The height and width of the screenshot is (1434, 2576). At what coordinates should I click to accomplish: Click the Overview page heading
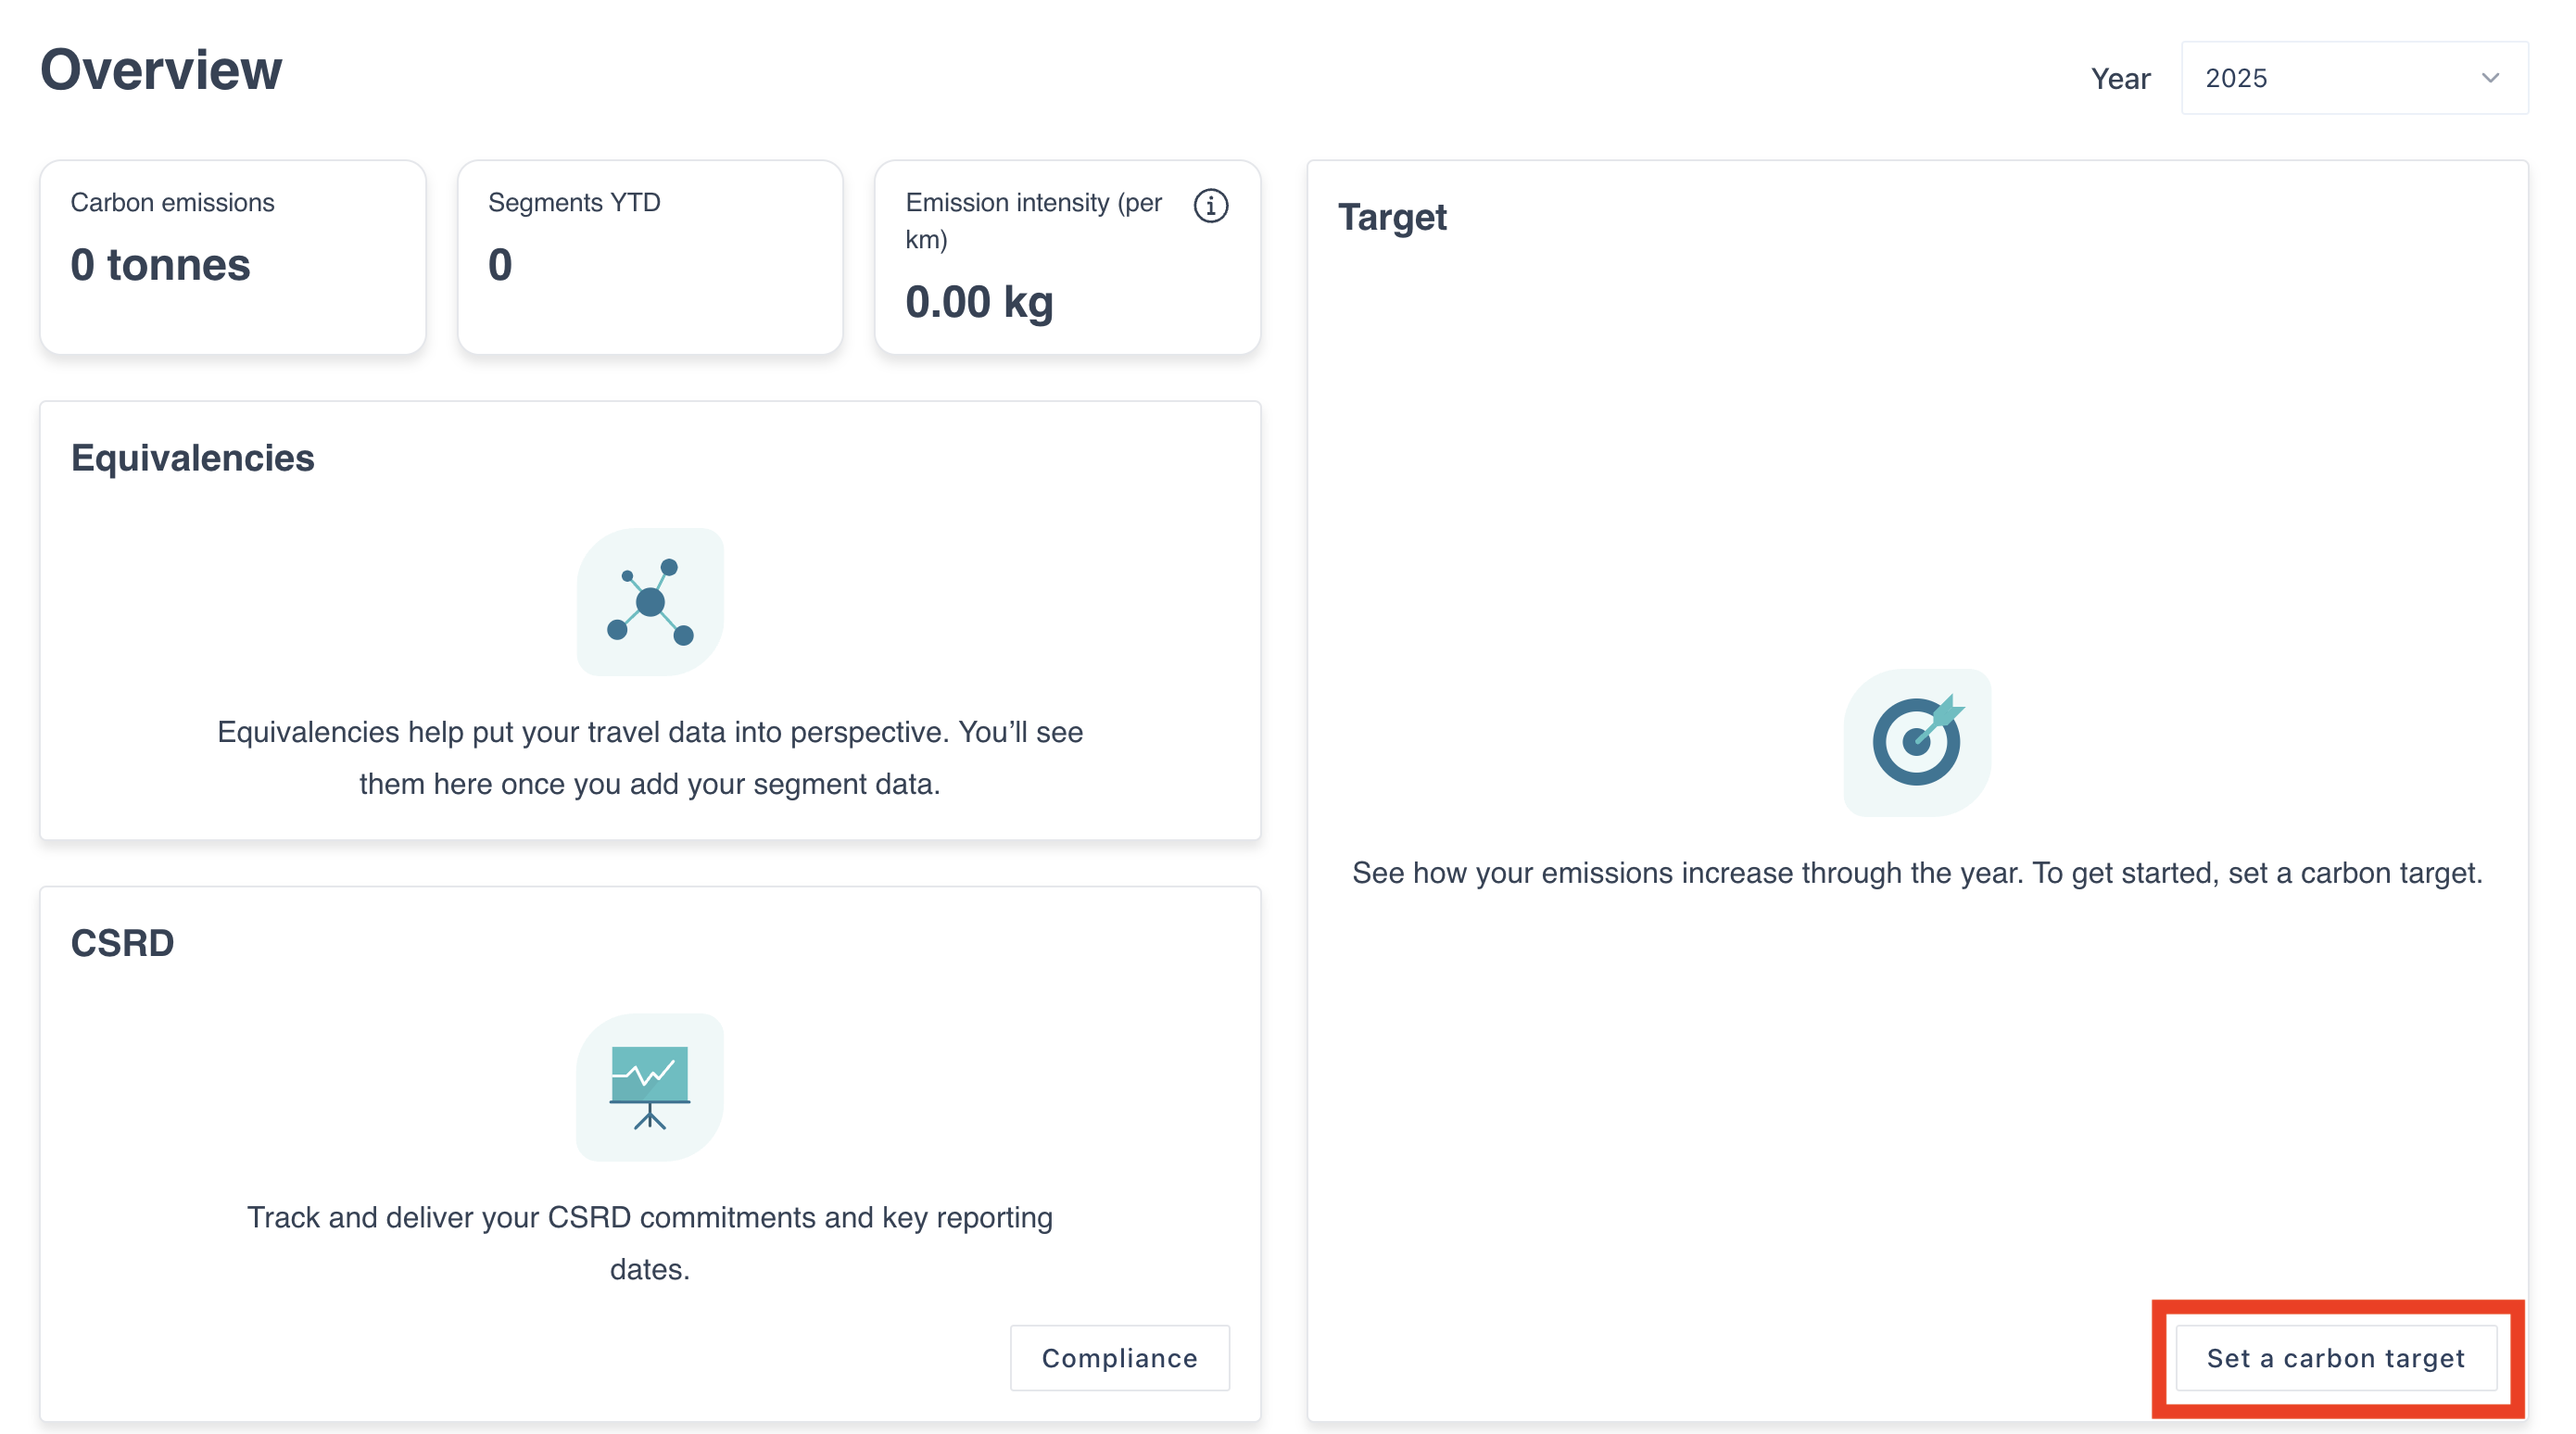161,70
